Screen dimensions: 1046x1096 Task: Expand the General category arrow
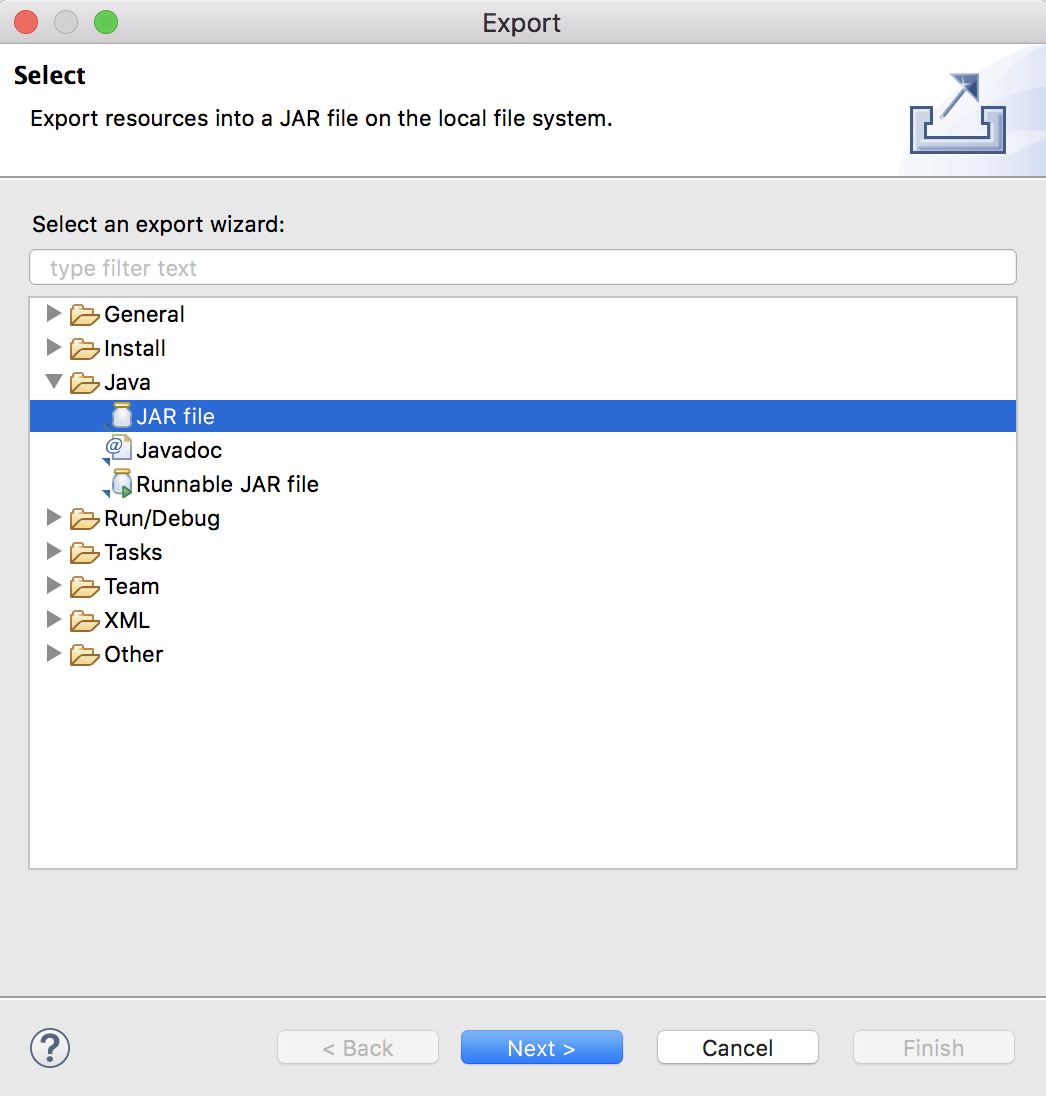point(54,314)
